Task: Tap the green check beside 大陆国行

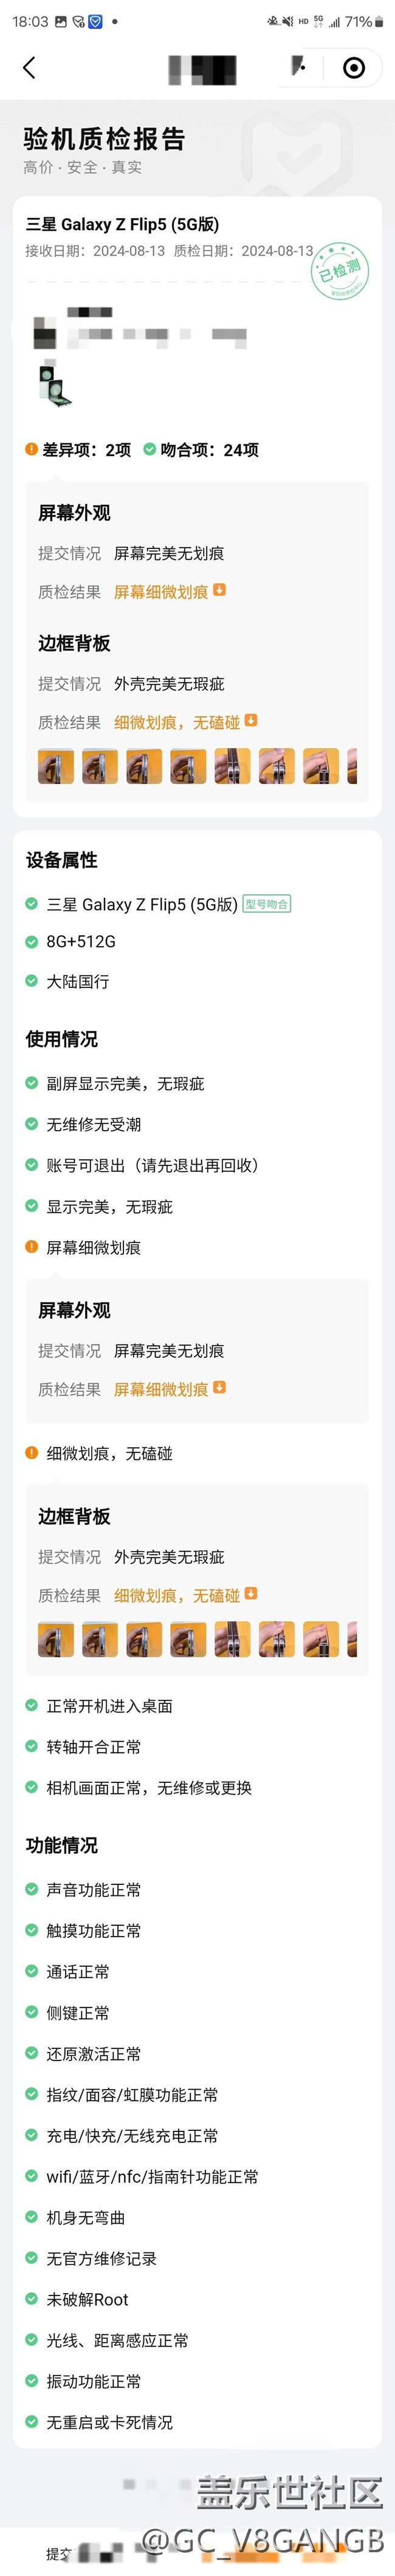Action: (31, 981)
